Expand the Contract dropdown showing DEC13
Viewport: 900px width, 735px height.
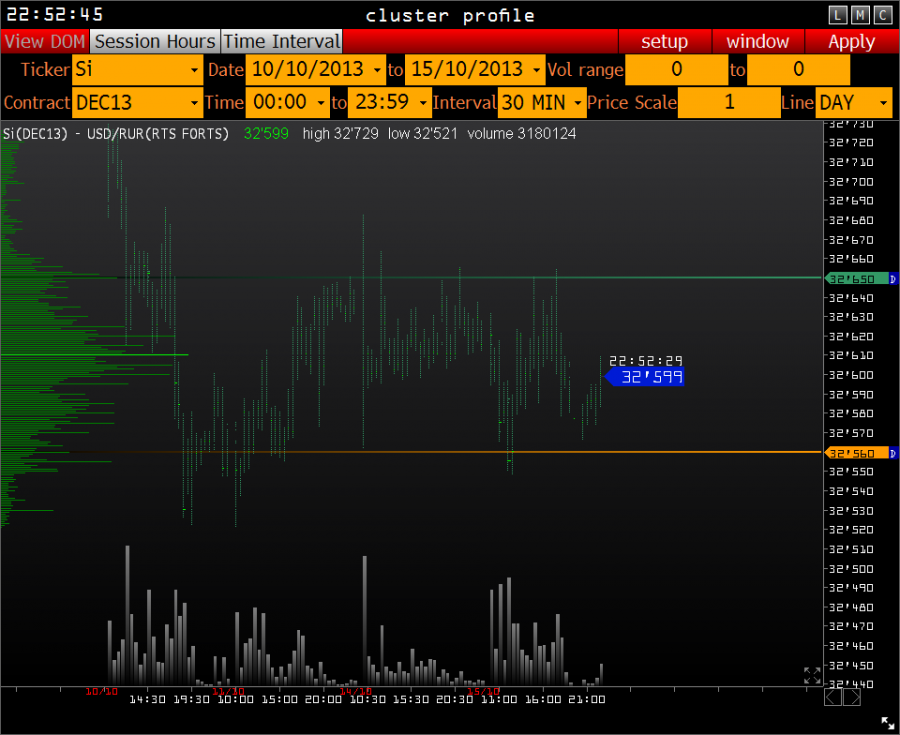(137, 102)
